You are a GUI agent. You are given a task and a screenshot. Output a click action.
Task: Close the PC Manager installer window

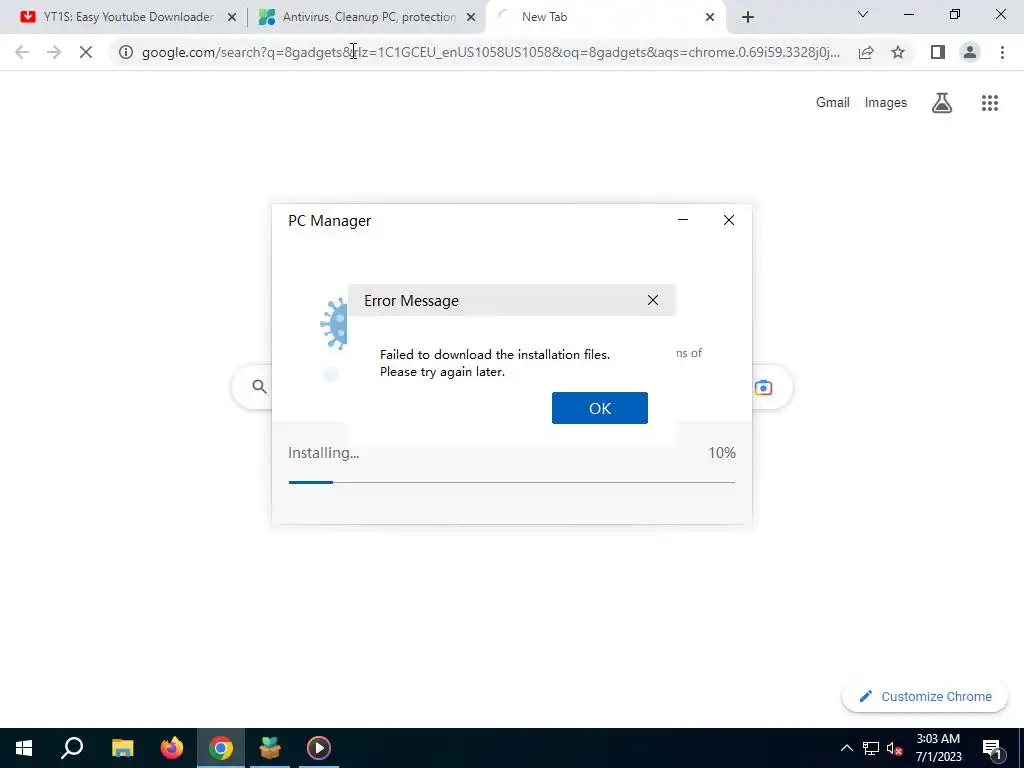coord(729,220)
